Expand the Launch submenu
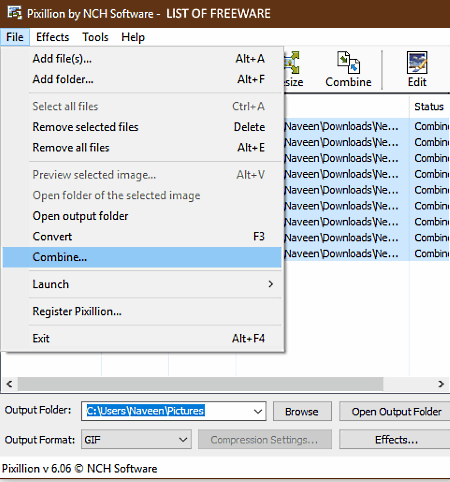The width and height of the screenshot is (450, 482). point(142,284)
